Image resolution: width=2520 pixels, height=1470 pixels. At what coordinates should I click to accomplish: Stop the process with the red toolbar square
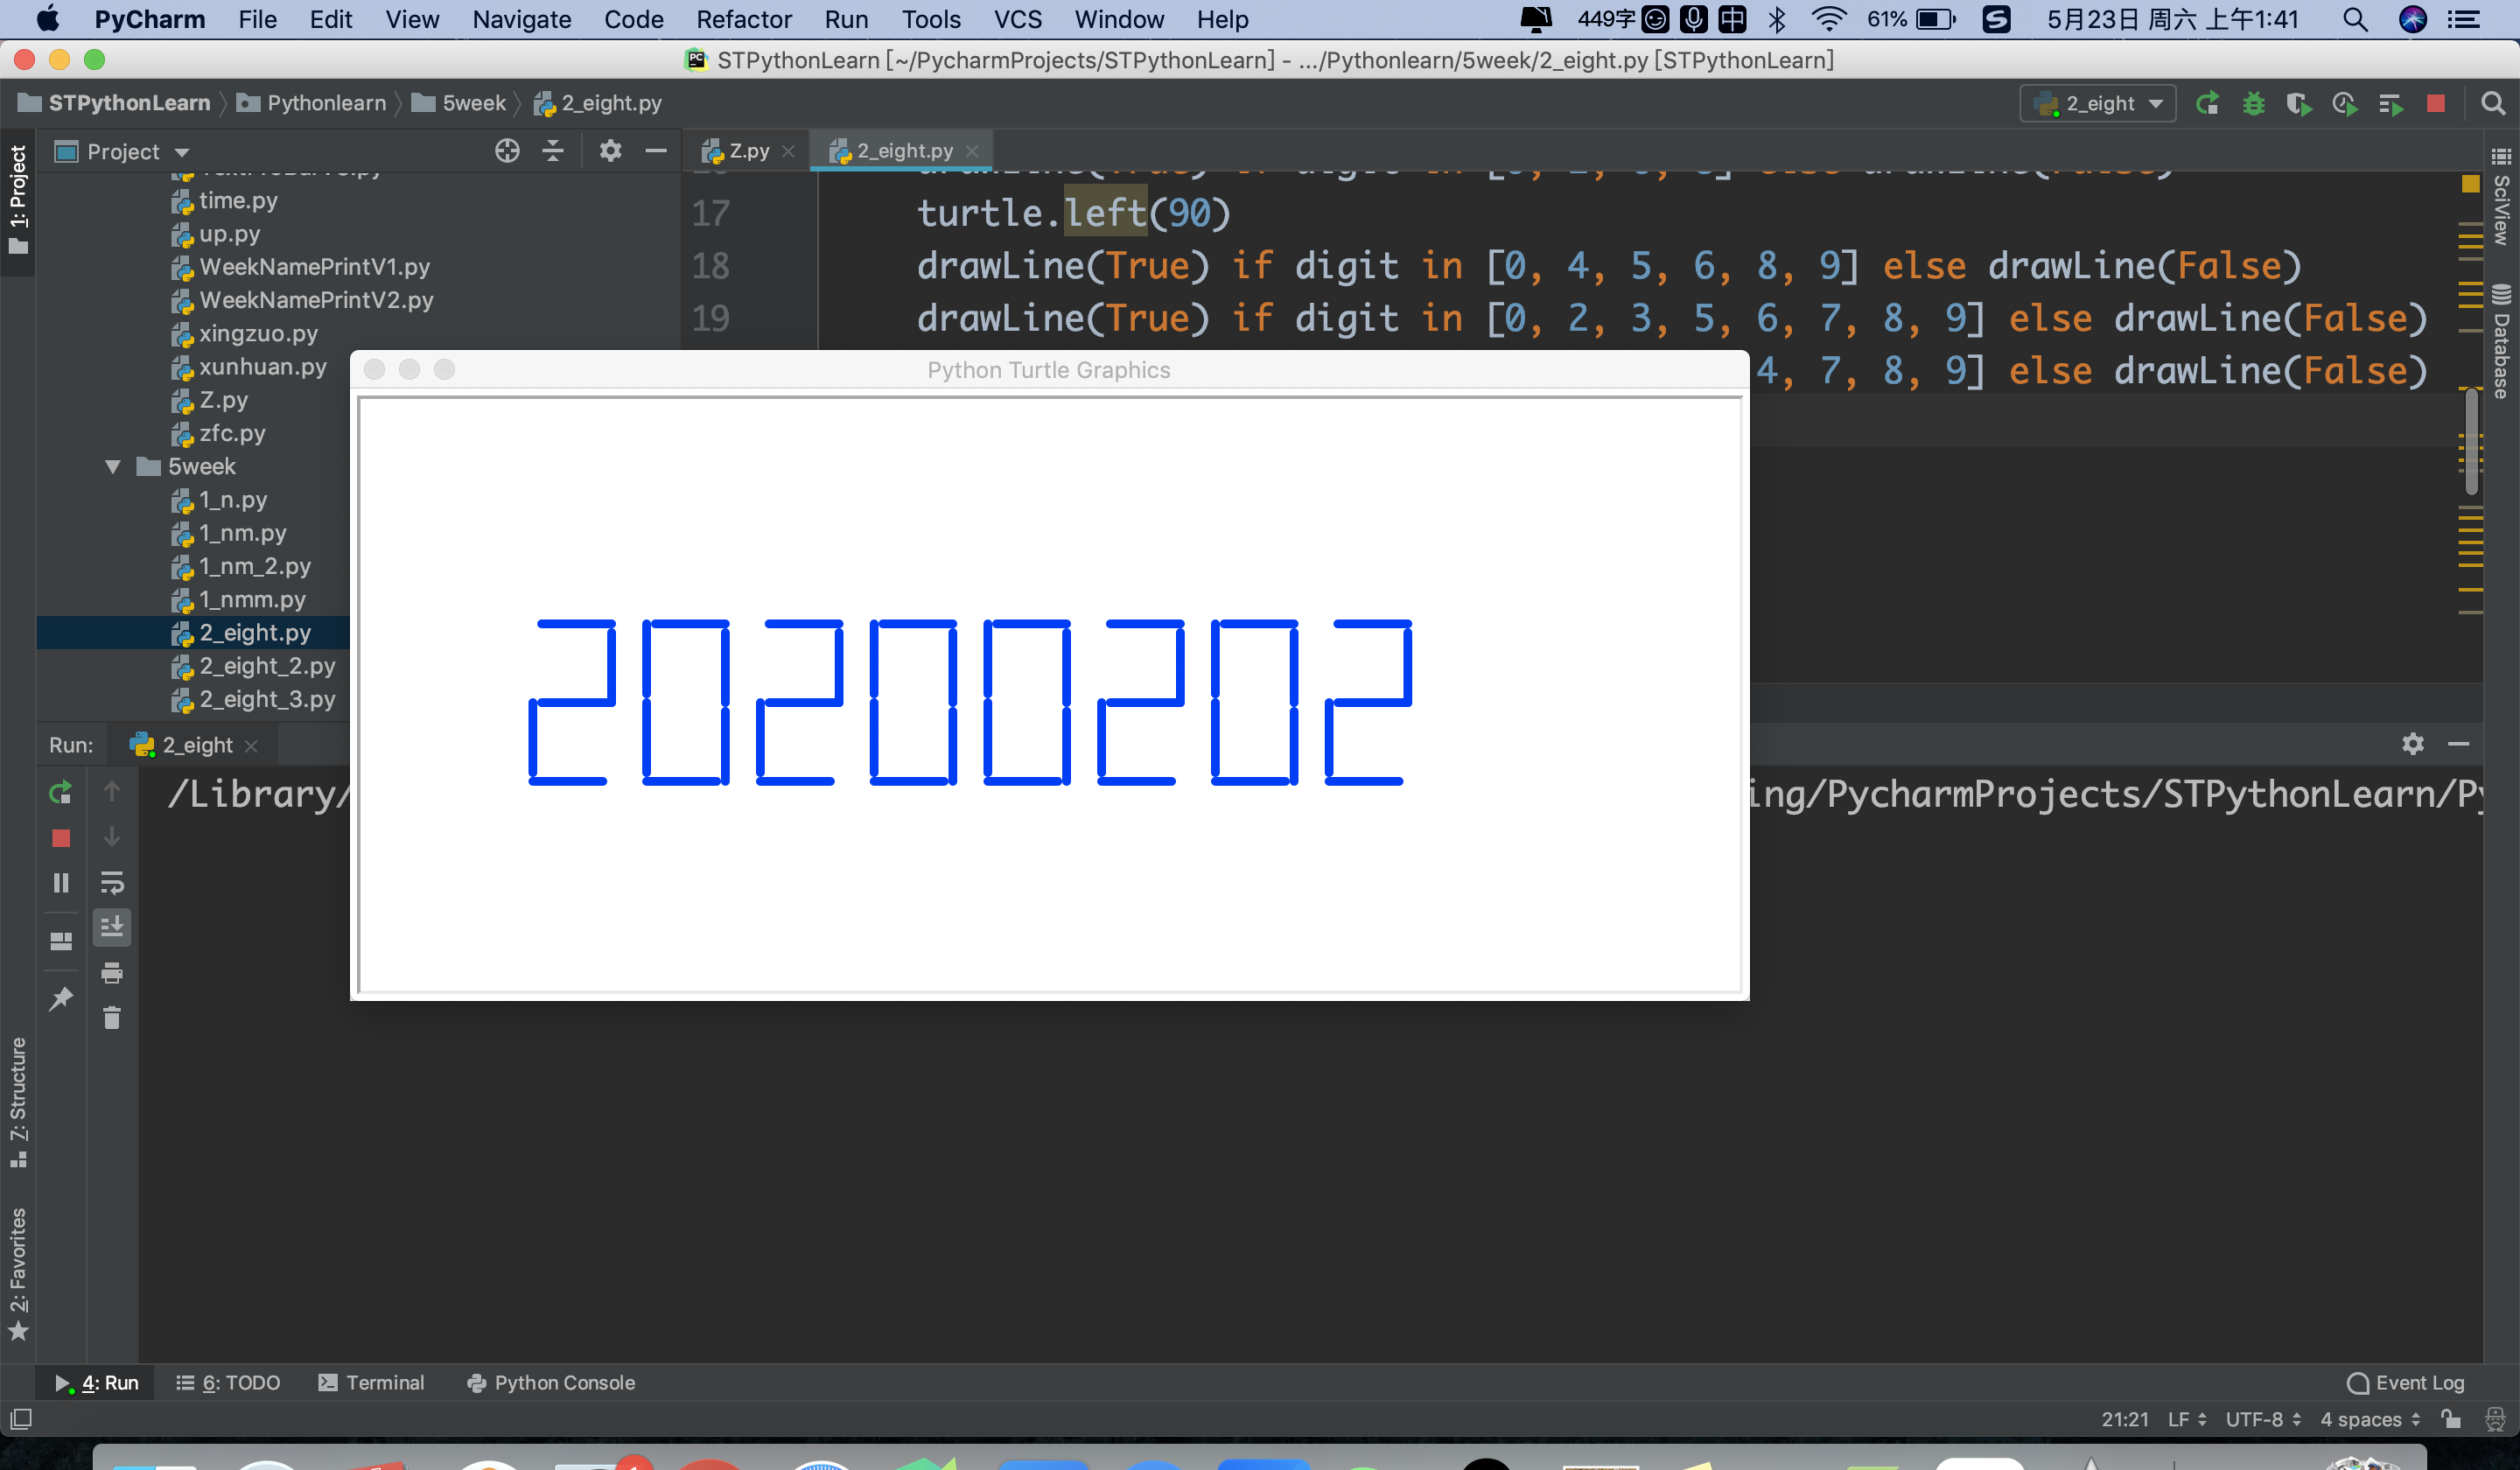click(2435, 104)
